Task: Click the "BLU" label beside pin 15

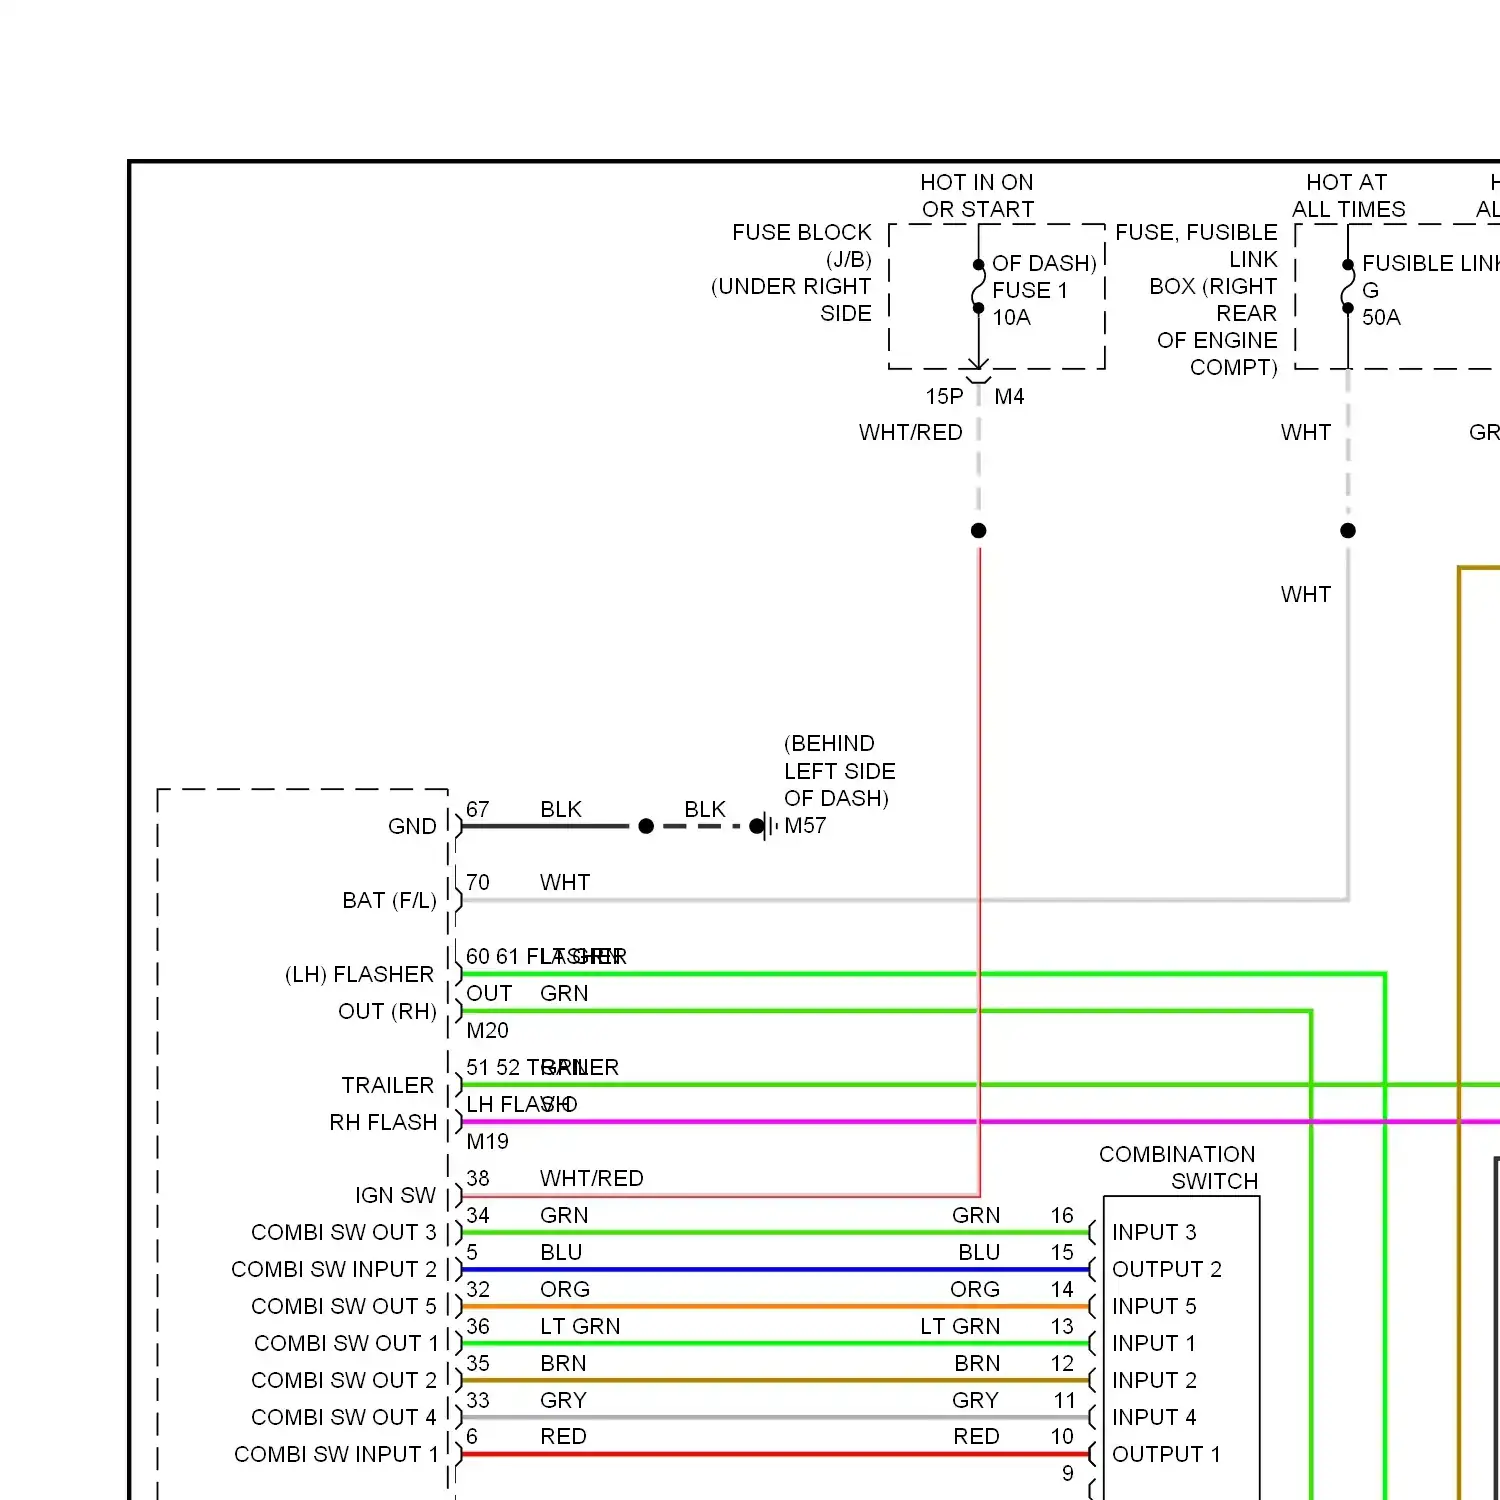Action: tap(979, 1252)
